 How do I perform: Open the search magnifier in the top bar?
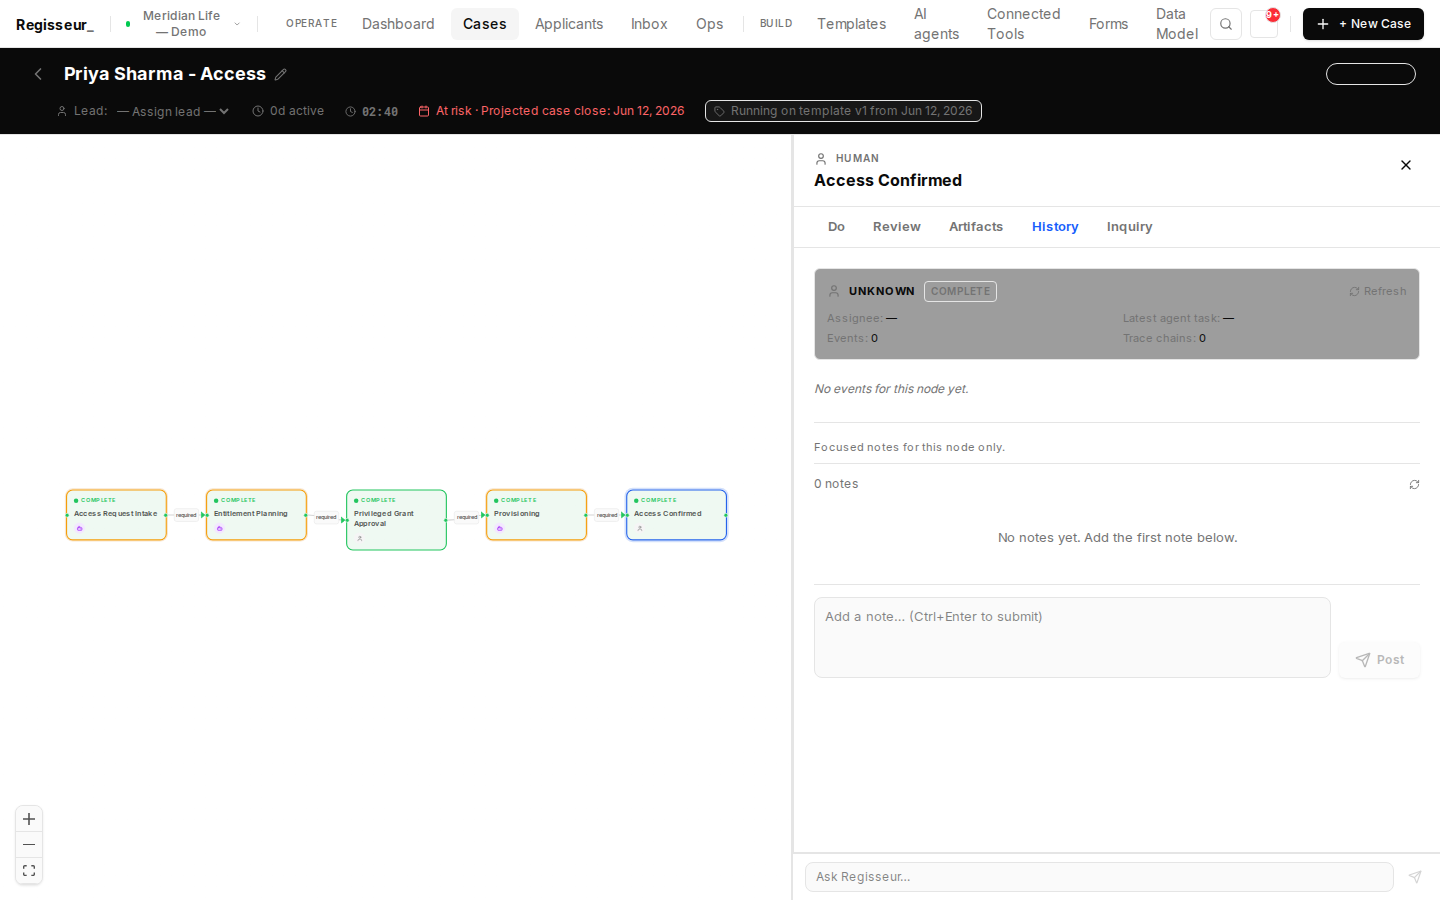point(1226,24)
